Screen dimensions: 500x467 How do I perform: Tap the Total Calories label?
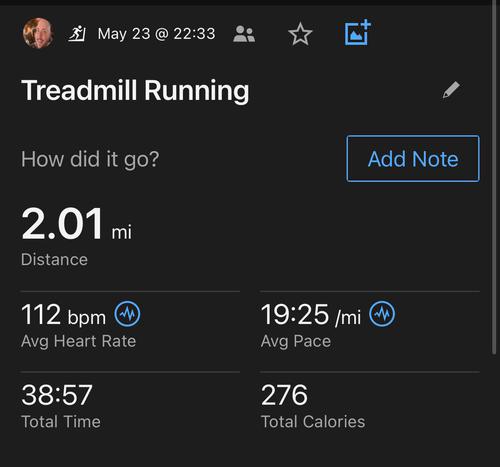point(313,422)
